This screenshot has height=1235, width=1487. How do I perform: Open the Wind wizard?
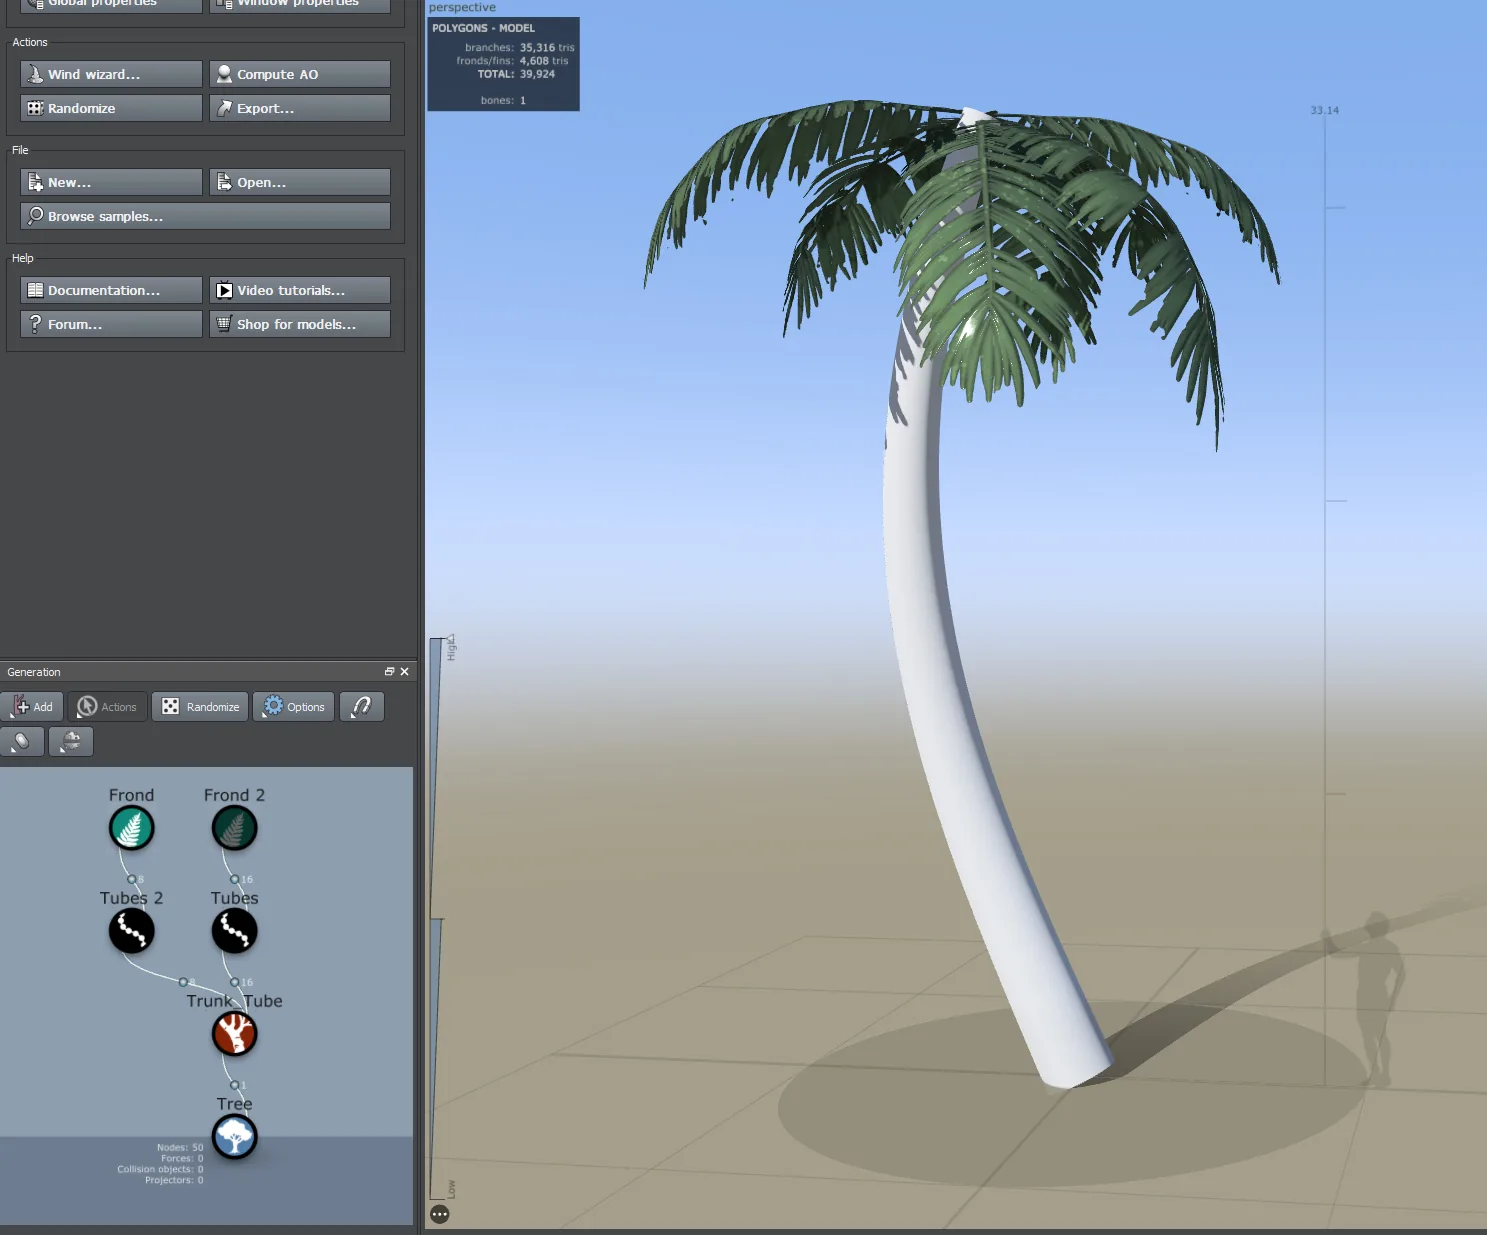tap(111, 74)
